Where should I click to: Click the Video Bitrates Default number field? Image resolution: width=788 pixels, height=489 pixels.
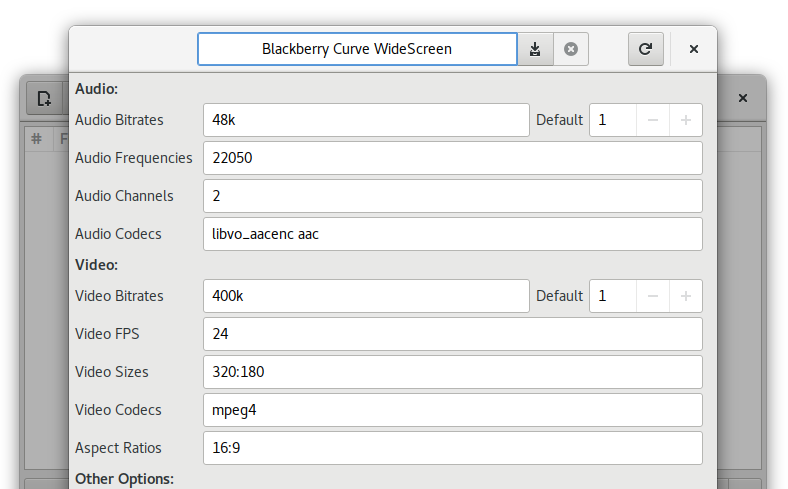(613, 296)
